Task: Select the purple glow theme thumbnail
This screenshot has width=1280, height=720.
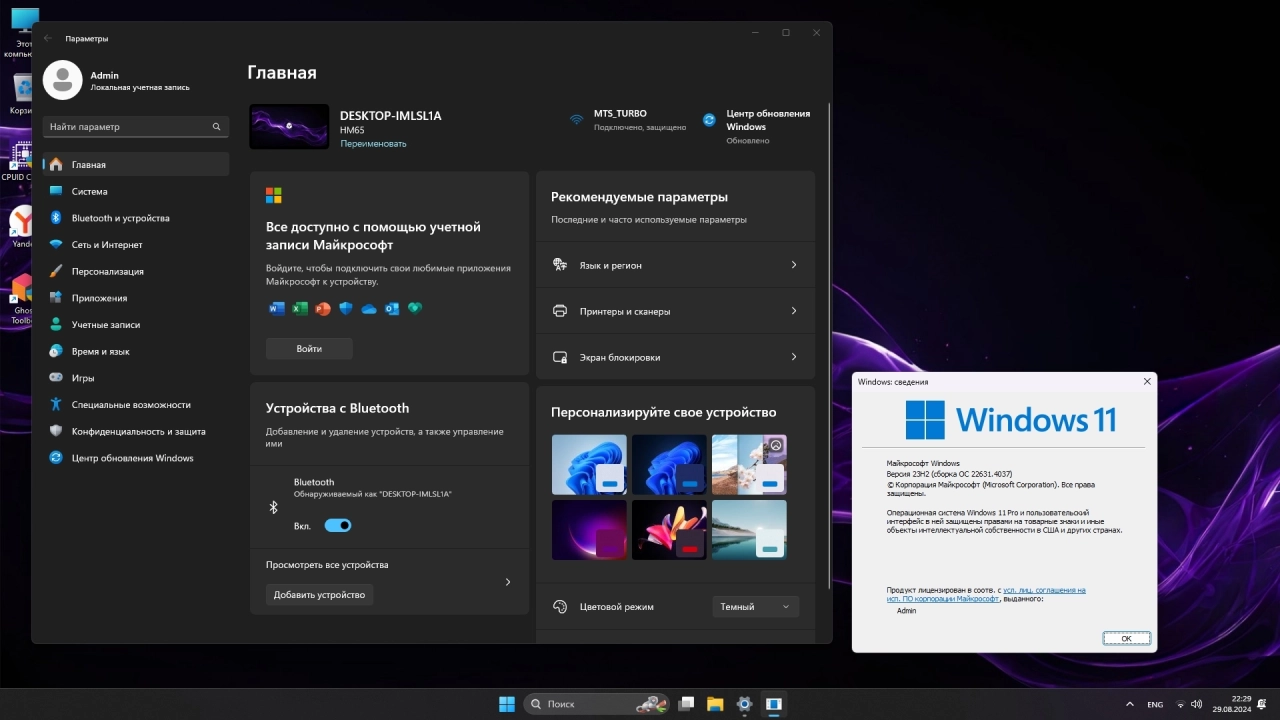Action: 589,530
